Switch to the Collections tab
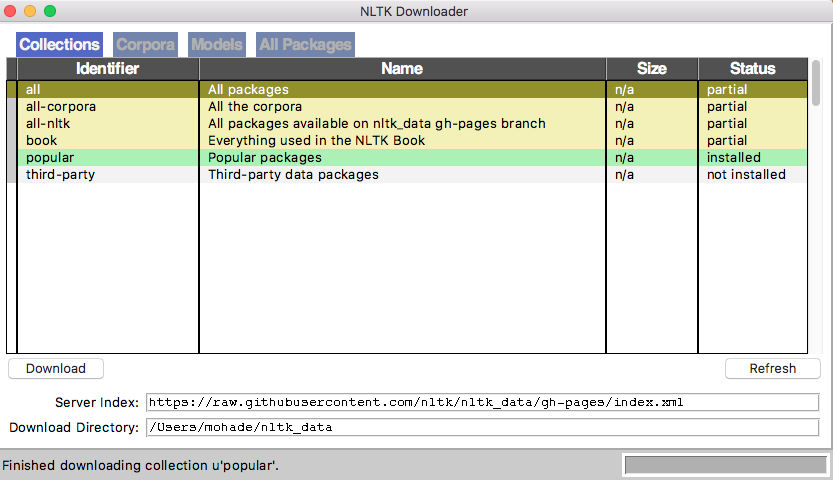This screenshot has width=833, height=480. point(60,45)
